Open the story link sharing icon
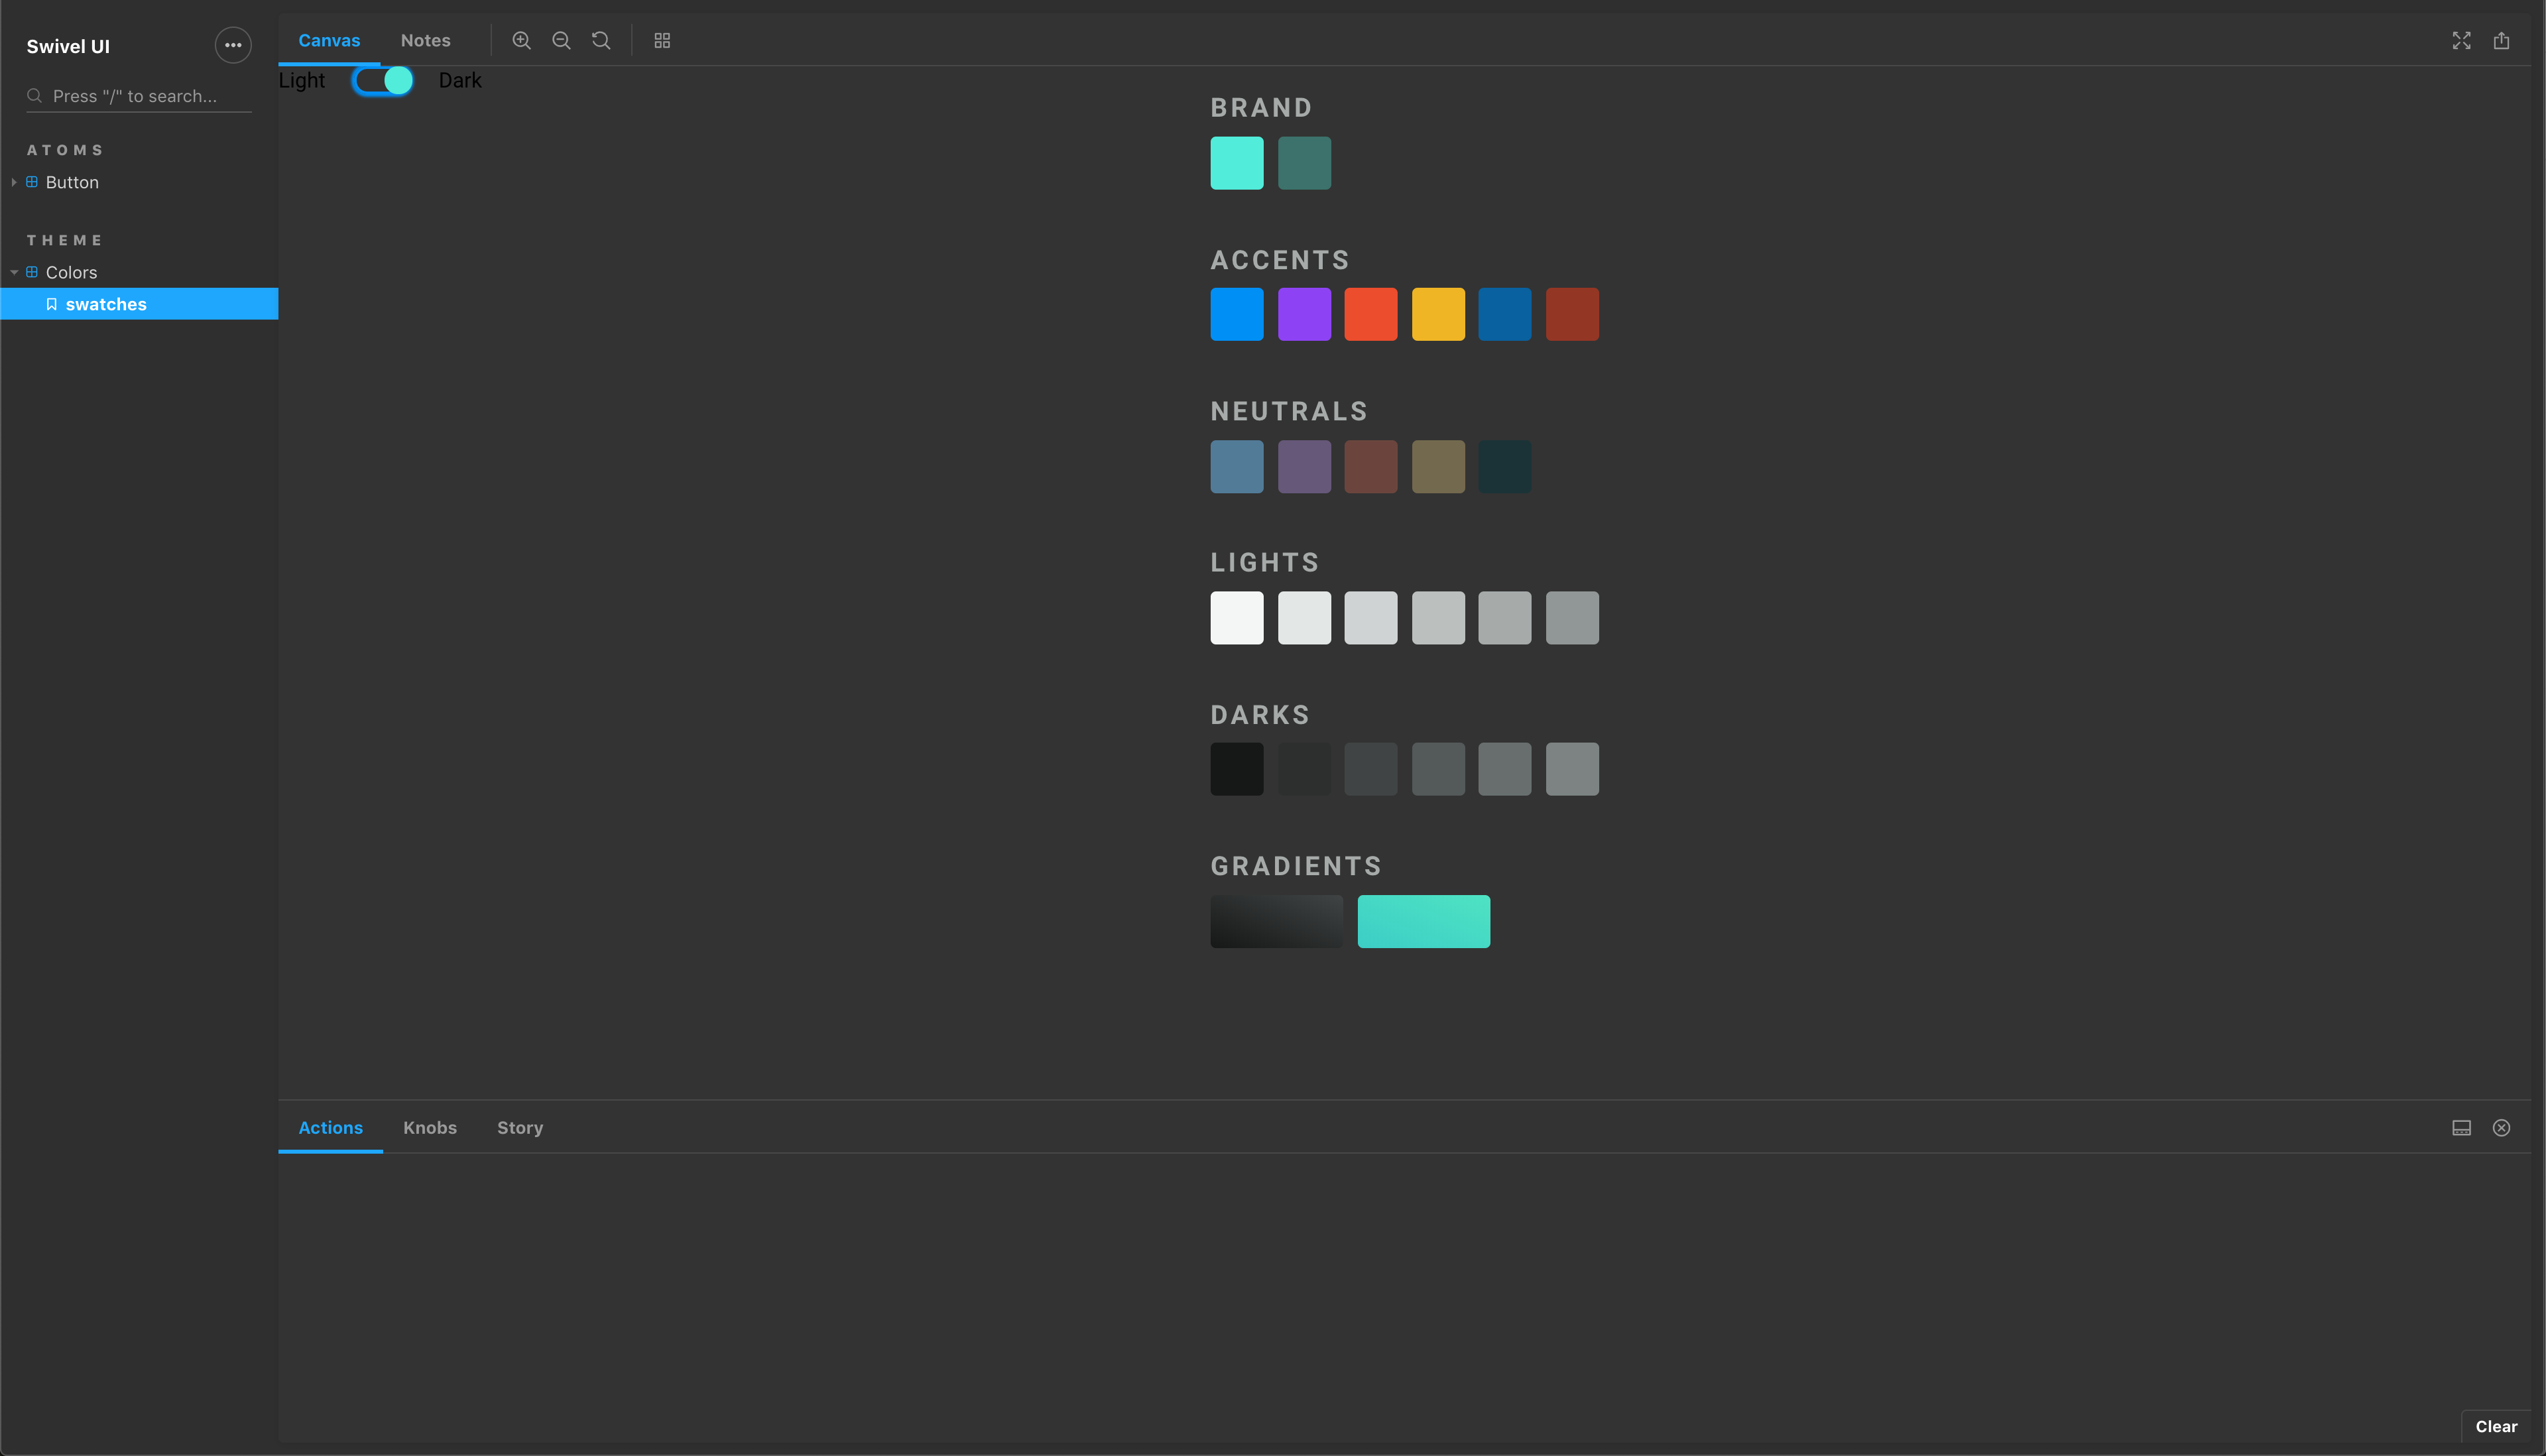The image size is (2546, 1456). point(2502,40)
